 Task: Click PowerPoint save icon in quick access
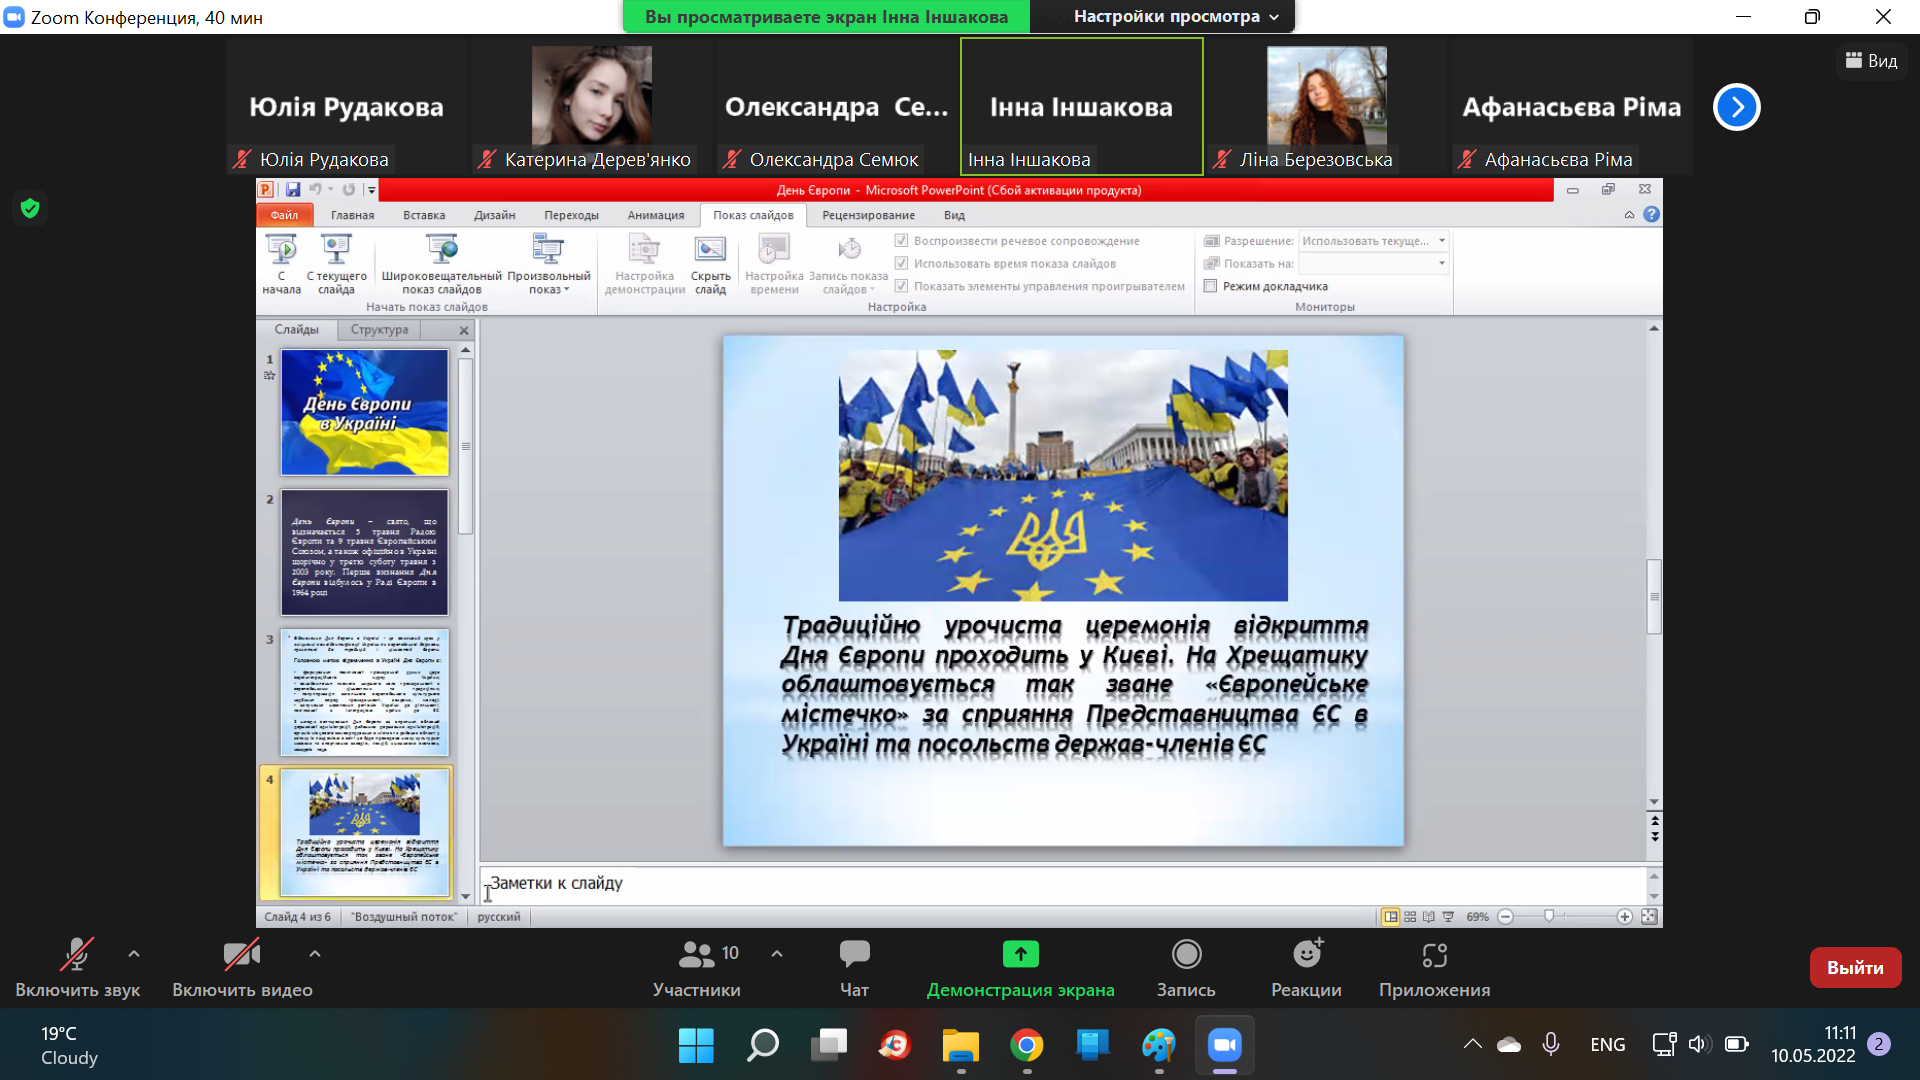[293, 189]
